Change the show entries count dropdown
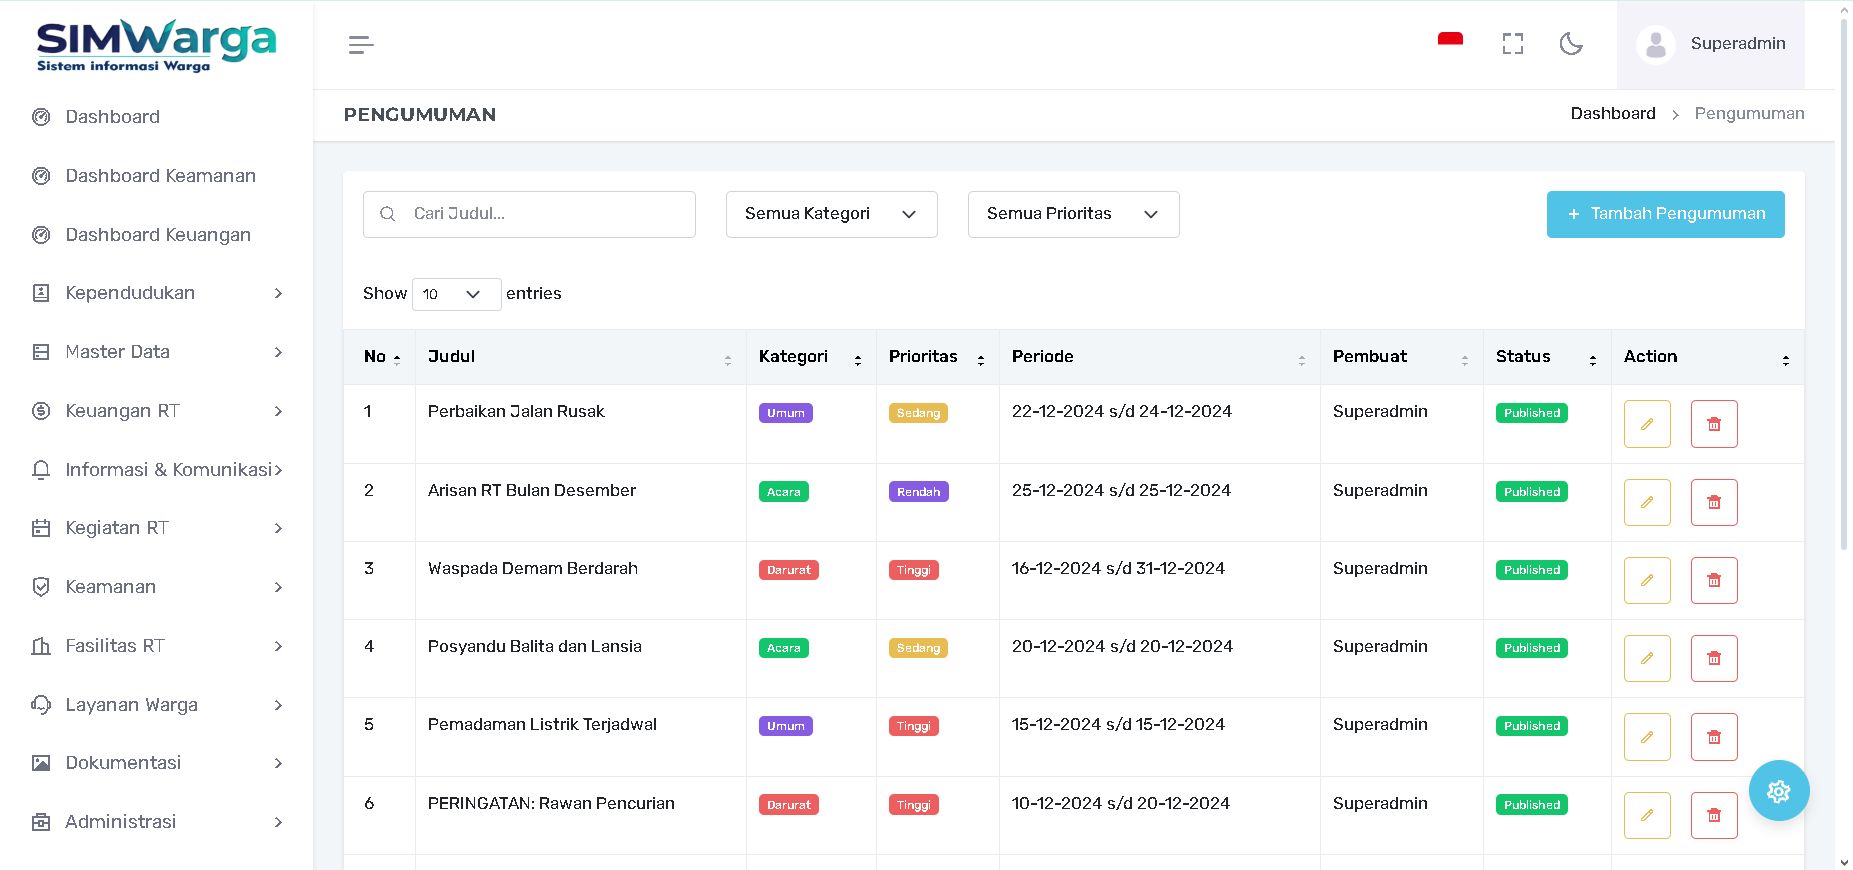This screenshot has height=870, width=1853. click(x=456, y=294)
